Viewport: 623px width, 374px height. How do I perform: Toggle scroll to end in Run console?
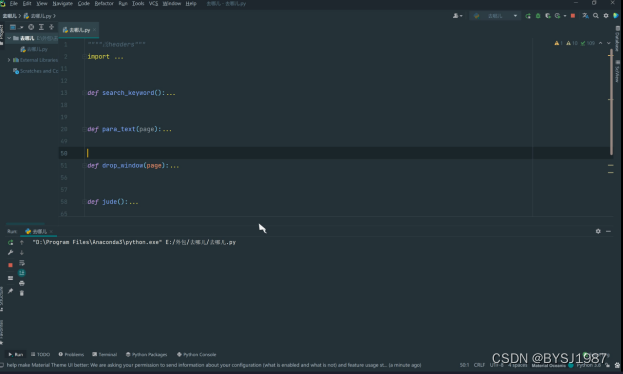click(22, 273)
